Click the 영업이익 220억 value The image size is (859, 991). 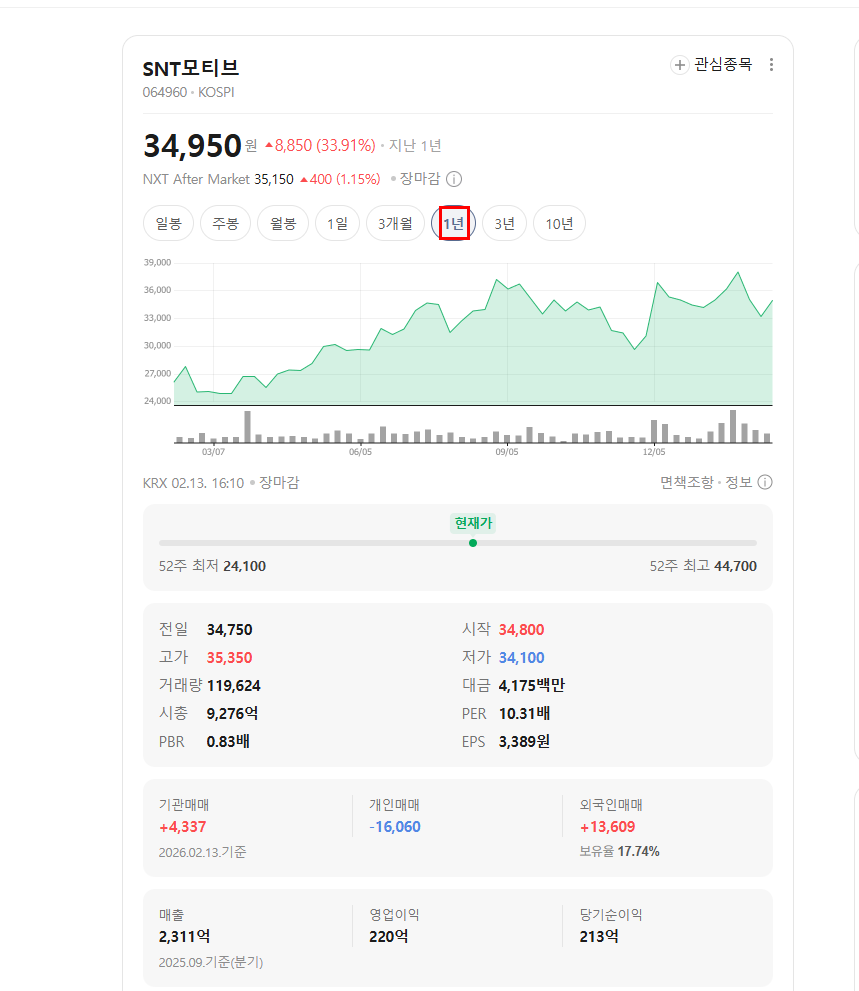tap(389, 937)
